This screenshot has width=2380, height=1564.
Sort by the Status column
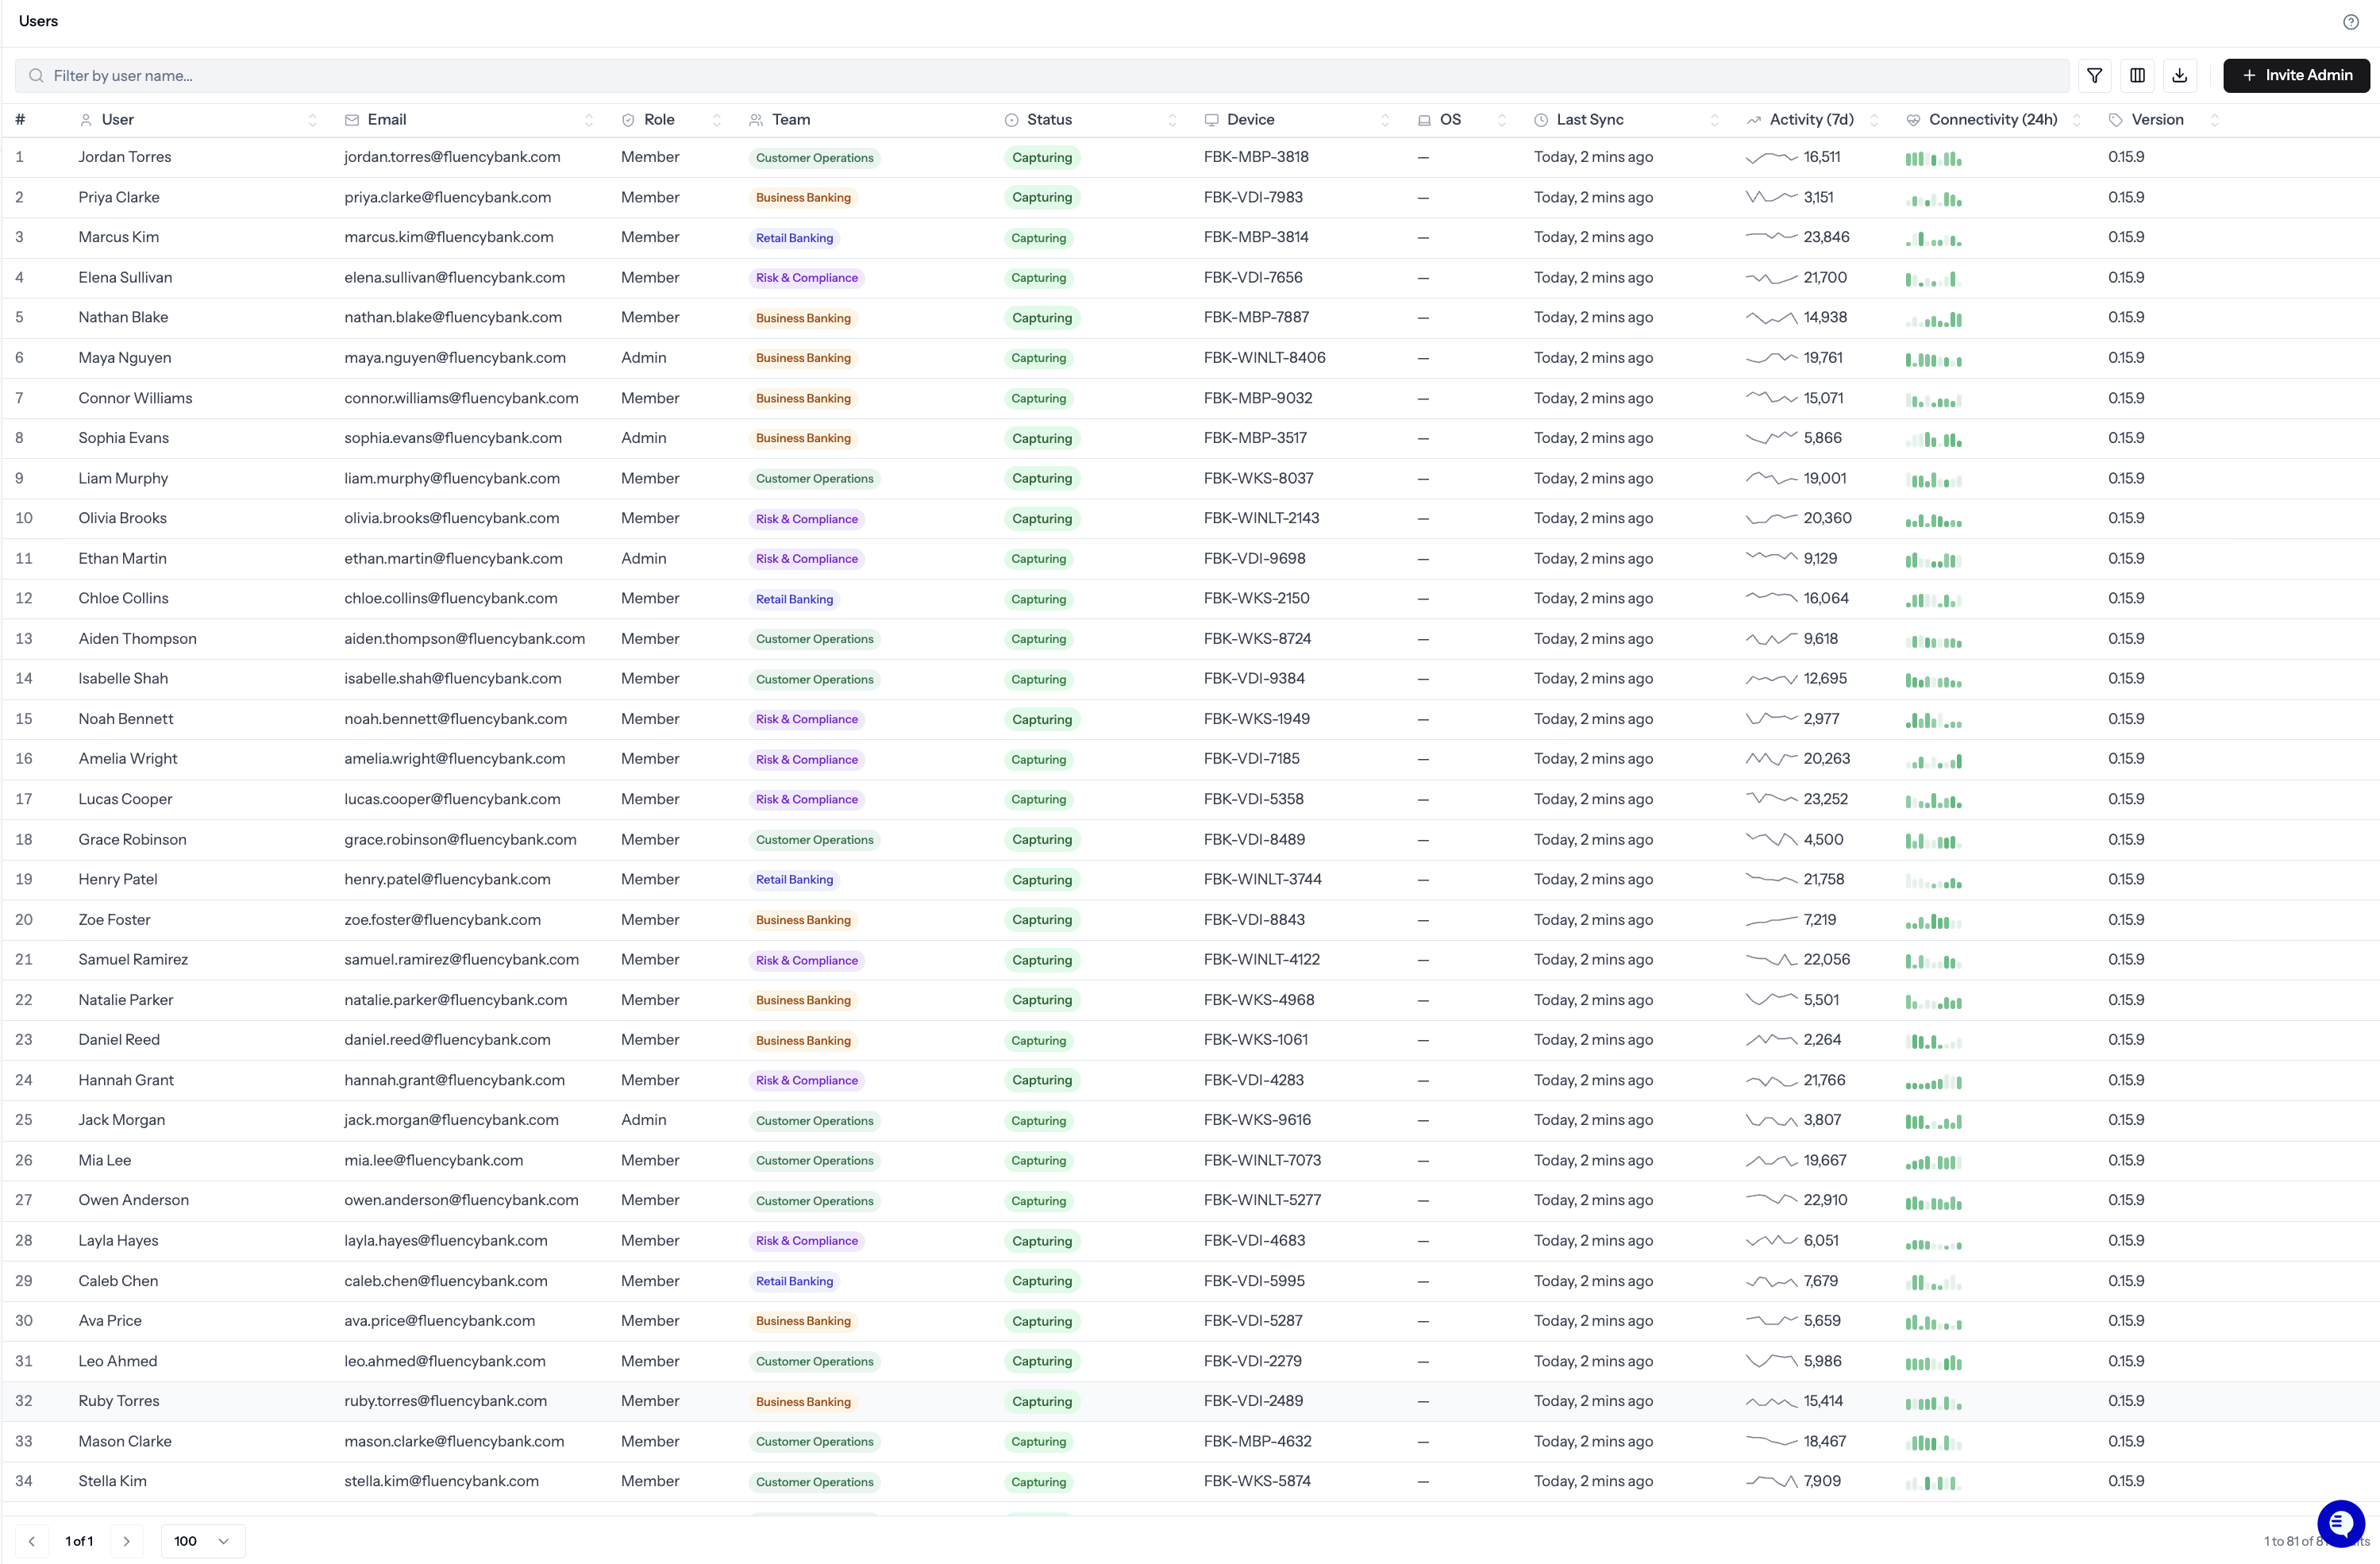pyautogui.click(x=1172, y=120)
